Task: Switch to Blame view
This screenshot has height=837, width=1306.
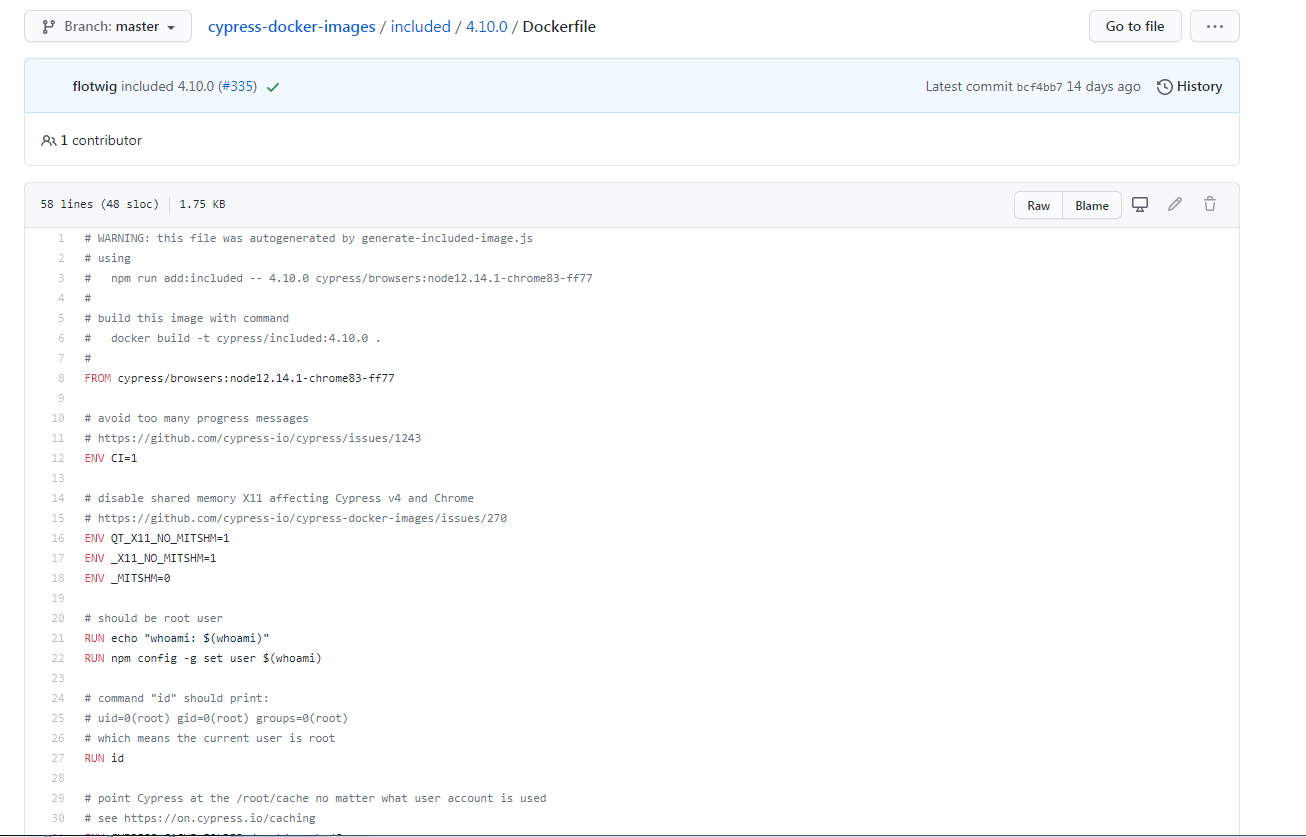Action: [x=1091, y=204]
